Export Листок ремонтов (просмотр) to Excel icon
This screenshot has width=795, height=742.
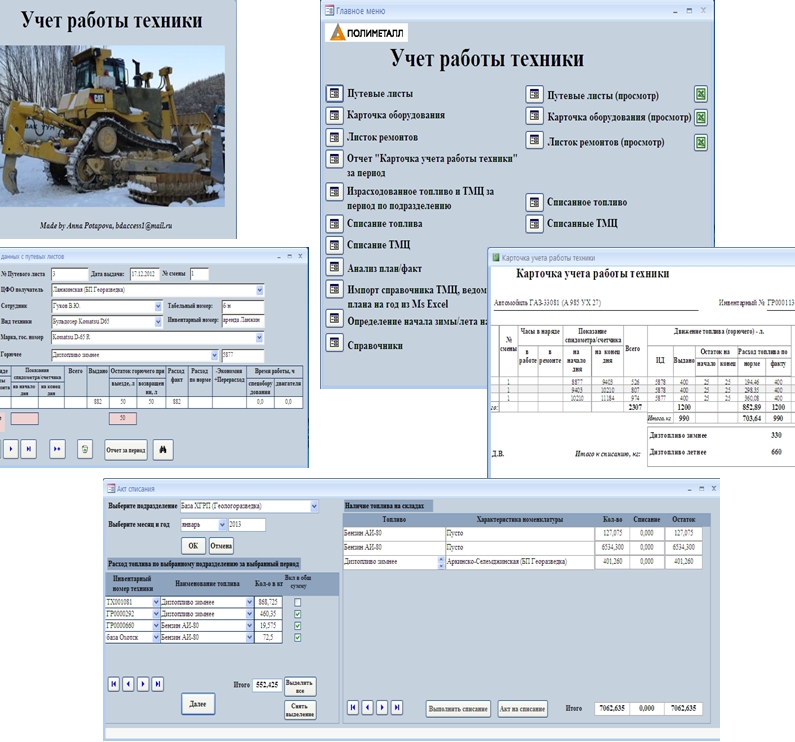[701, 143]
